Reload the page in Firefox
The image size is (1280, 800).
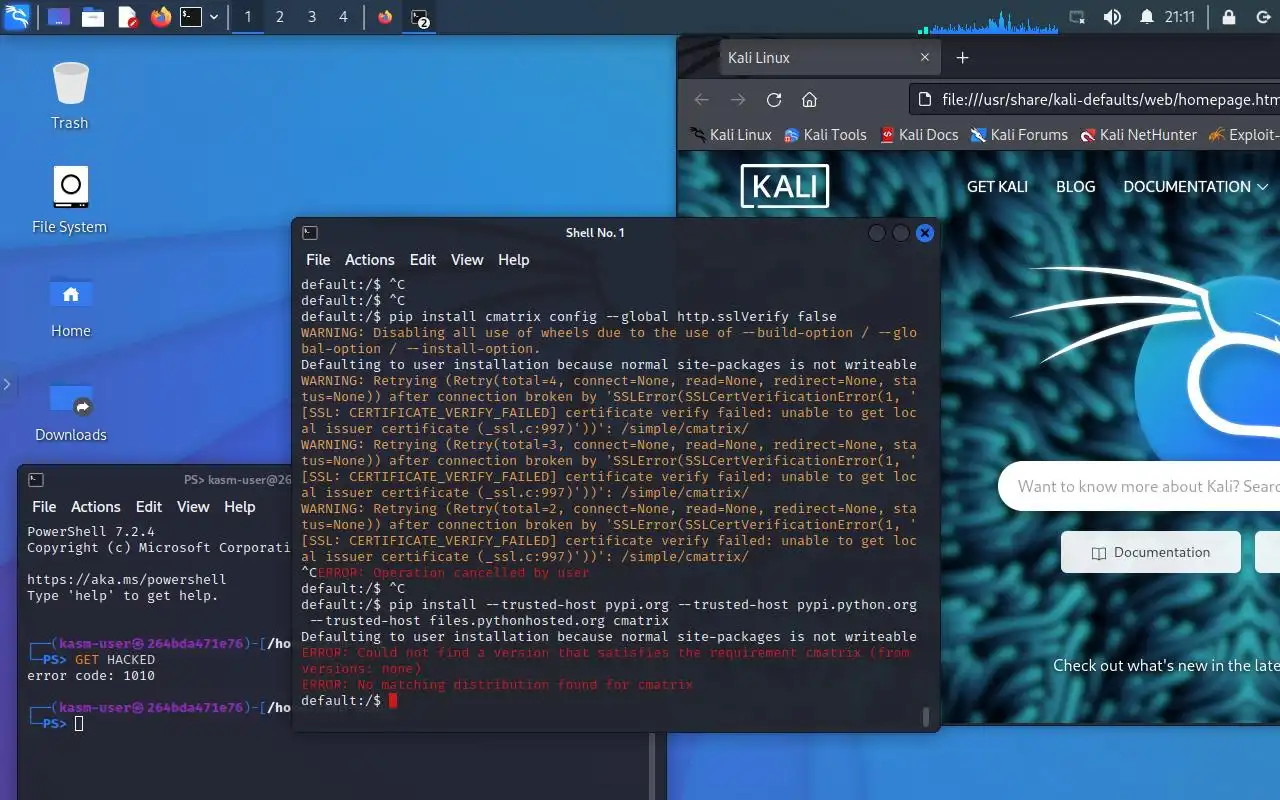click(x=774, y=99)
